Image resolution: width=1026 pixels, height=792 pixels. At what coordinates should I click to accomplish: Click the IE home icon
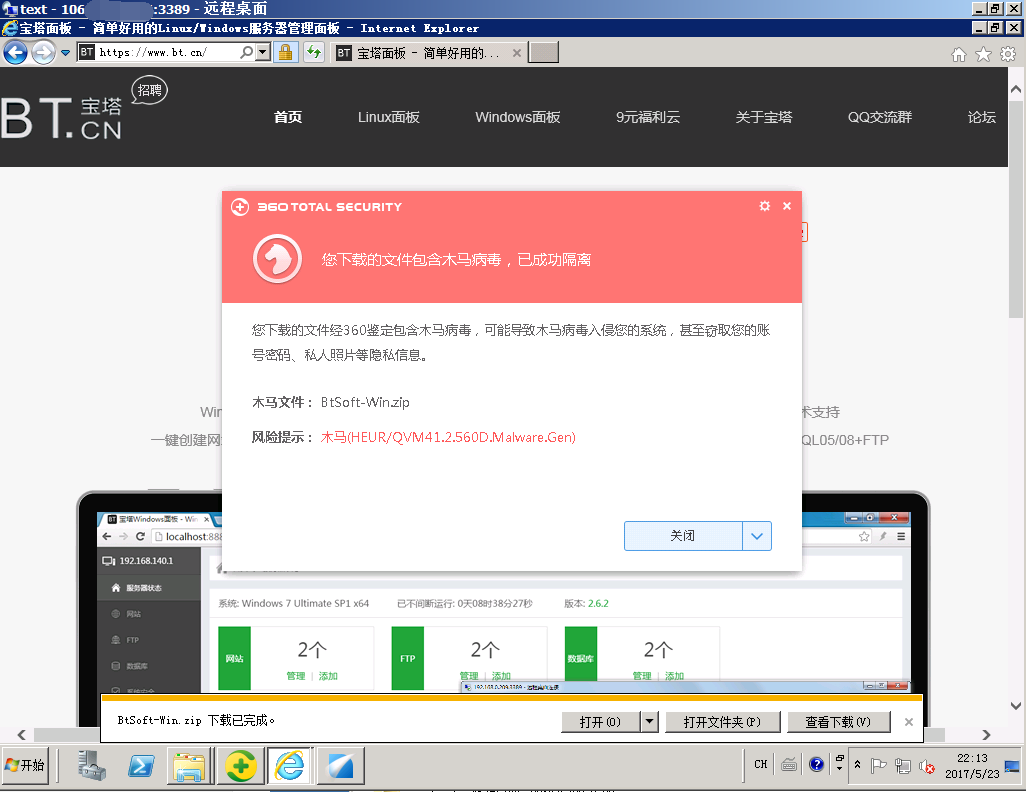[959, 54]
